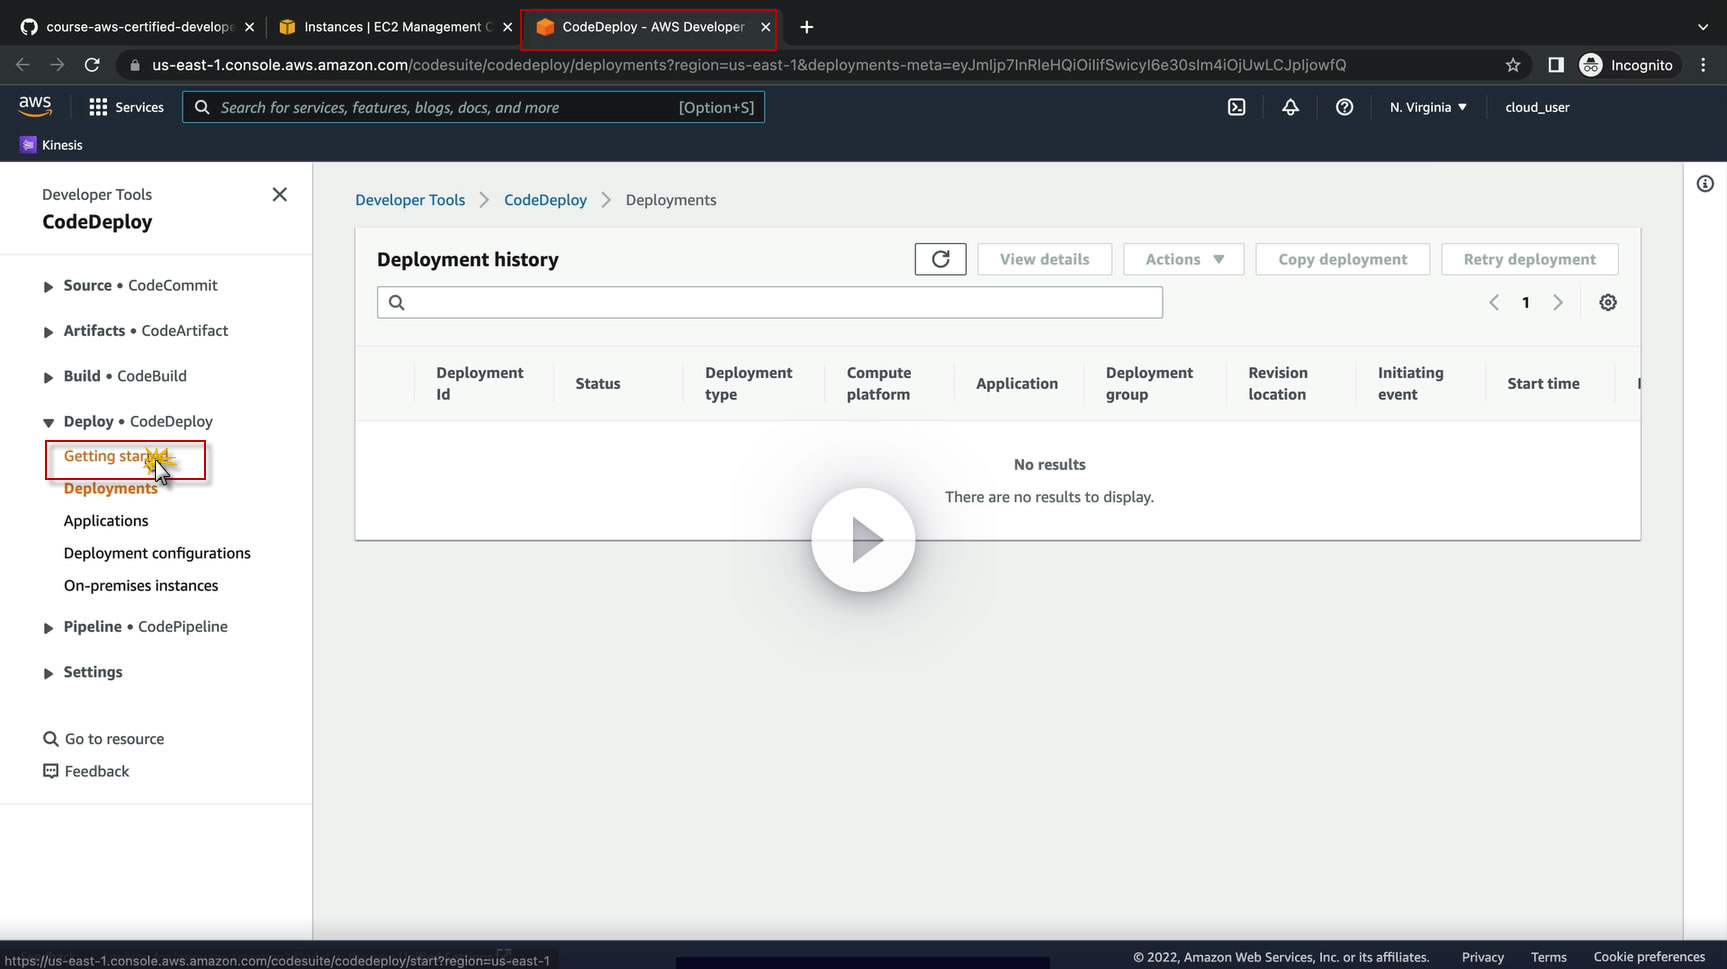Open AWS CloudShell icon
Image resolution: width=1727 pixels, height=969 pixels.
1237,107
